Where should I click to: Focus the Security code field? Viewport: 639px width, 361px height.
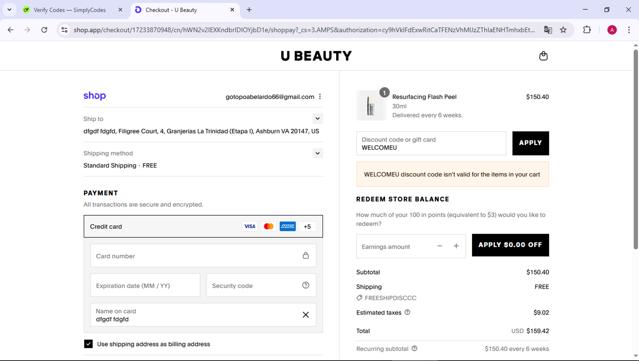(261, 286)
